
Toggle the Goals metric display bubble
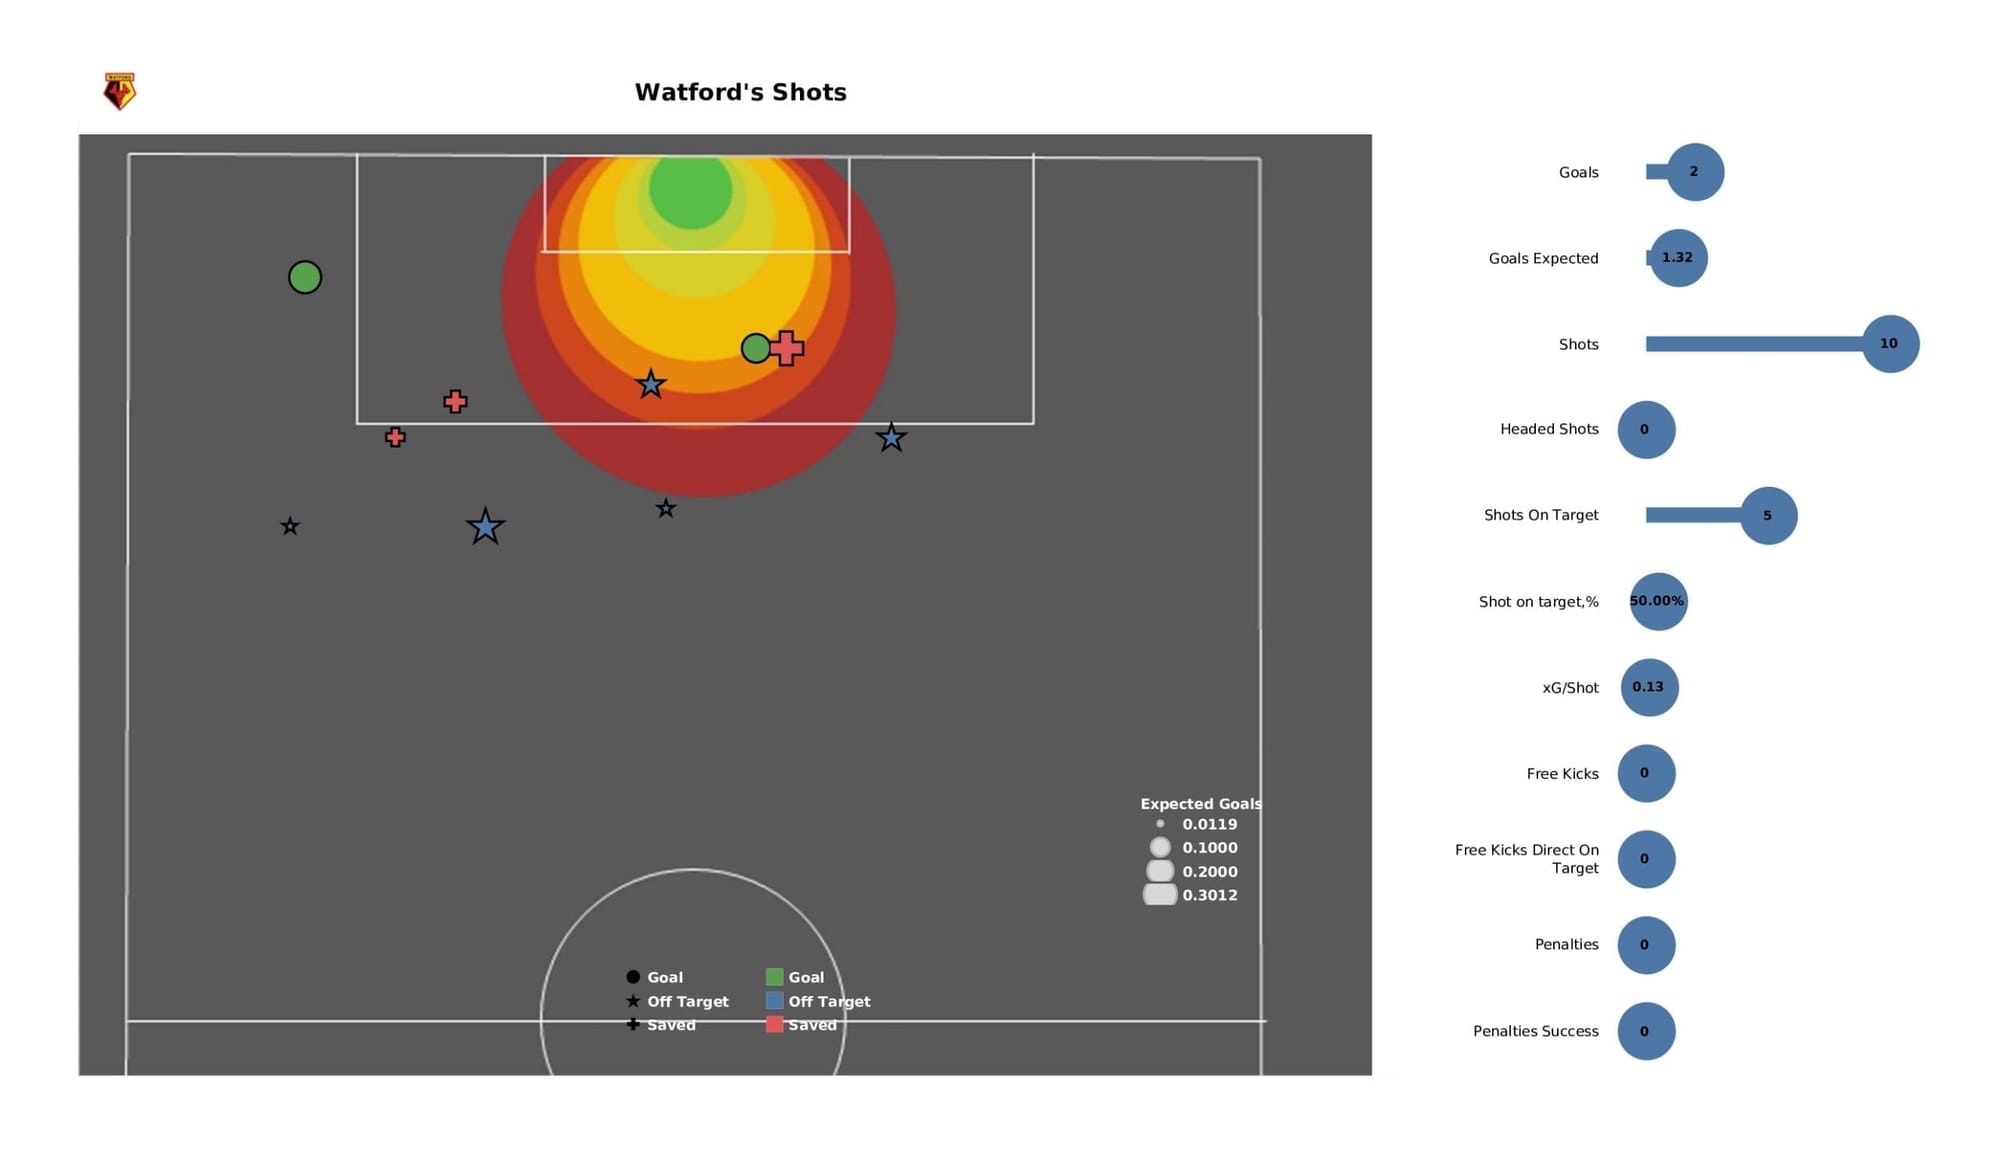(1692, 171)
